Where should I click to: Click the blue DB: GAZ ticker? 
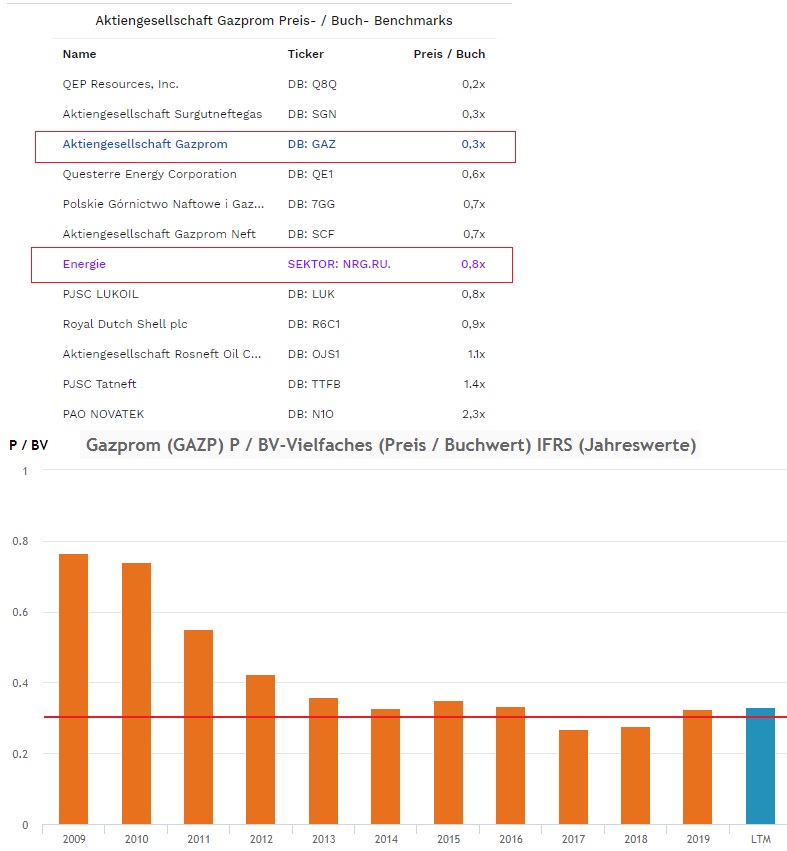(312, 144)
